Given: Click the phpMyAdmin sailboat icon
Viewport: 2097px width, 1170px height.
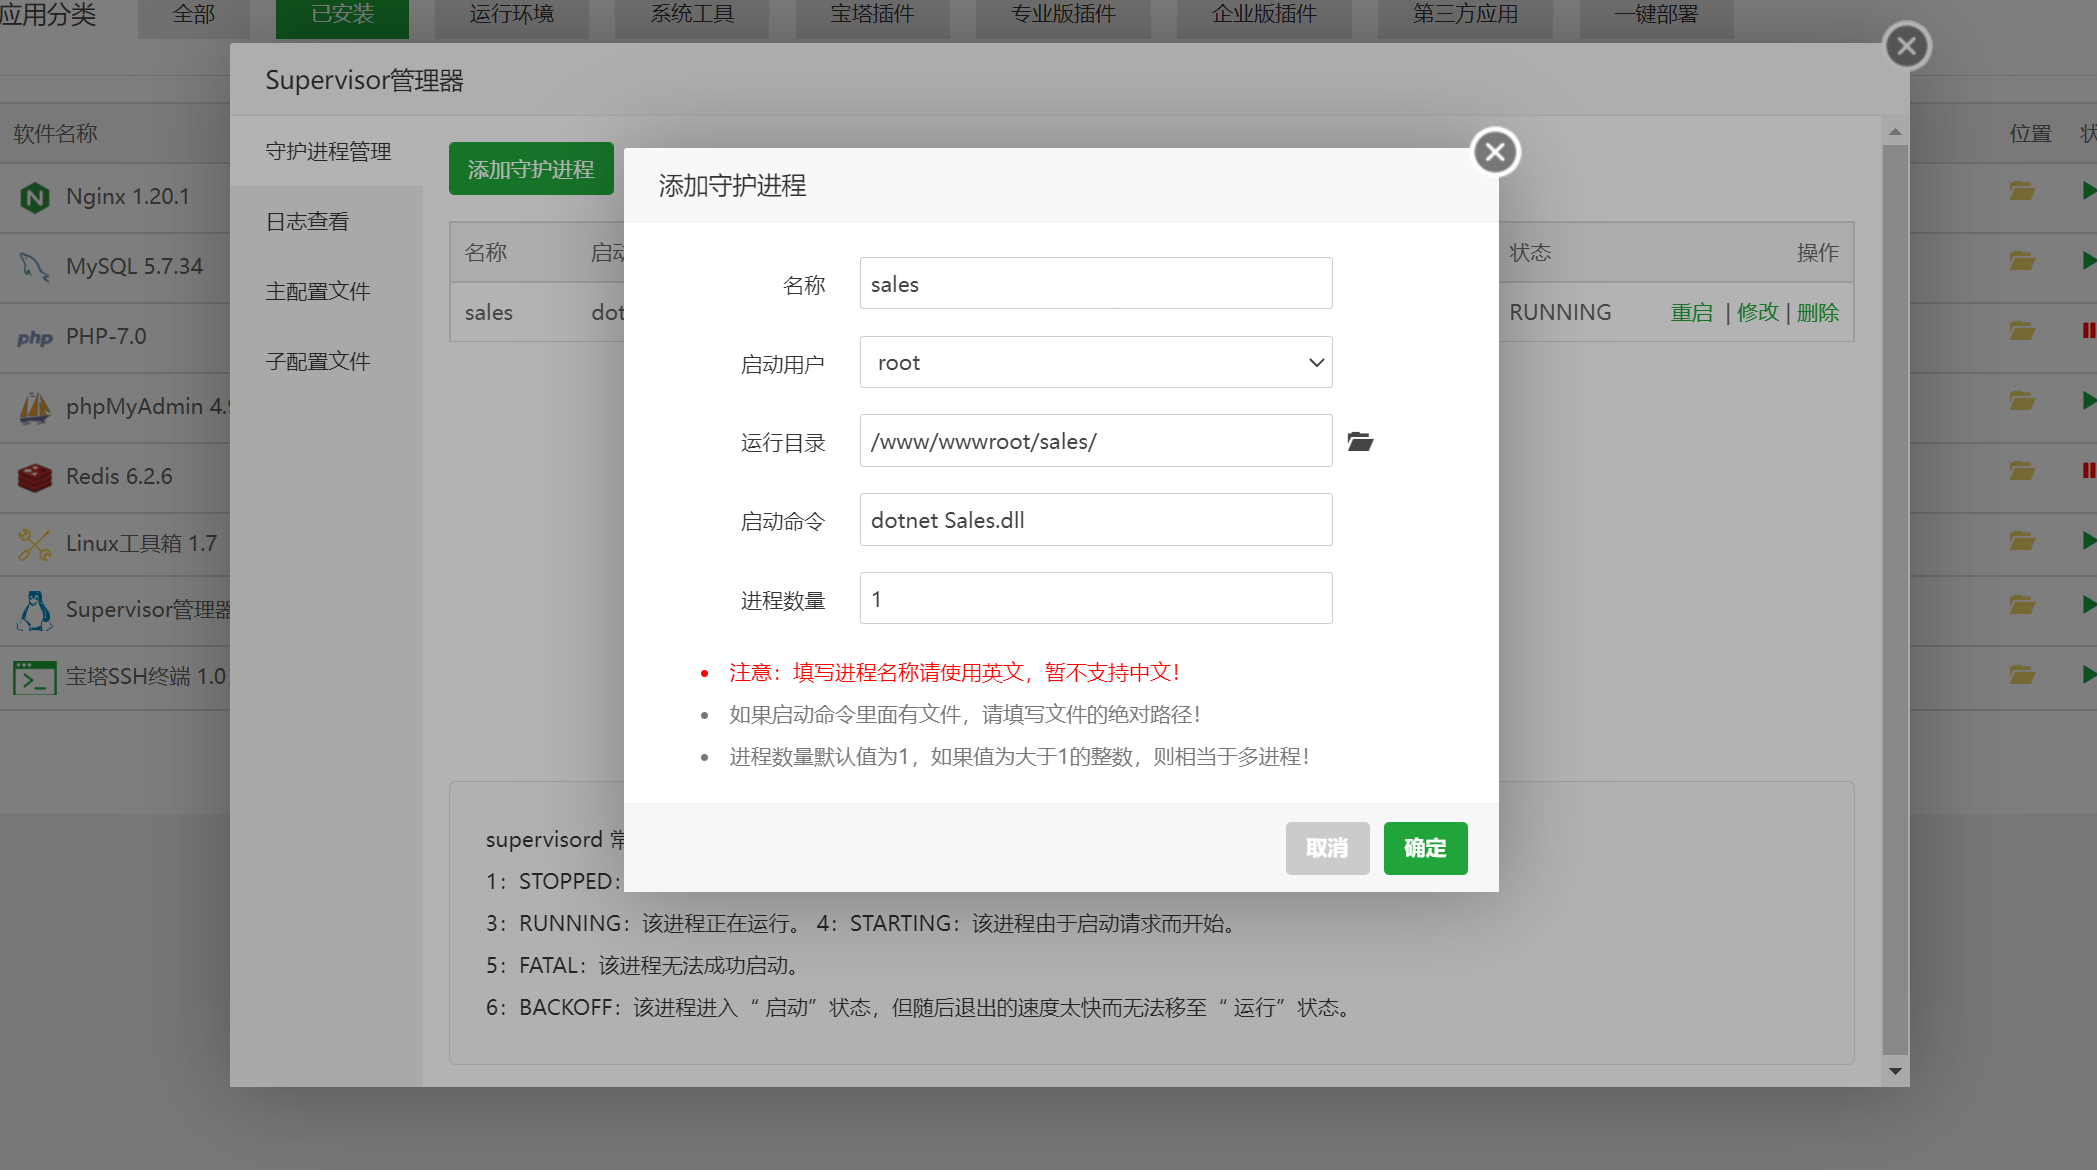Looking at the screenshot, I should tap(35, 407).
